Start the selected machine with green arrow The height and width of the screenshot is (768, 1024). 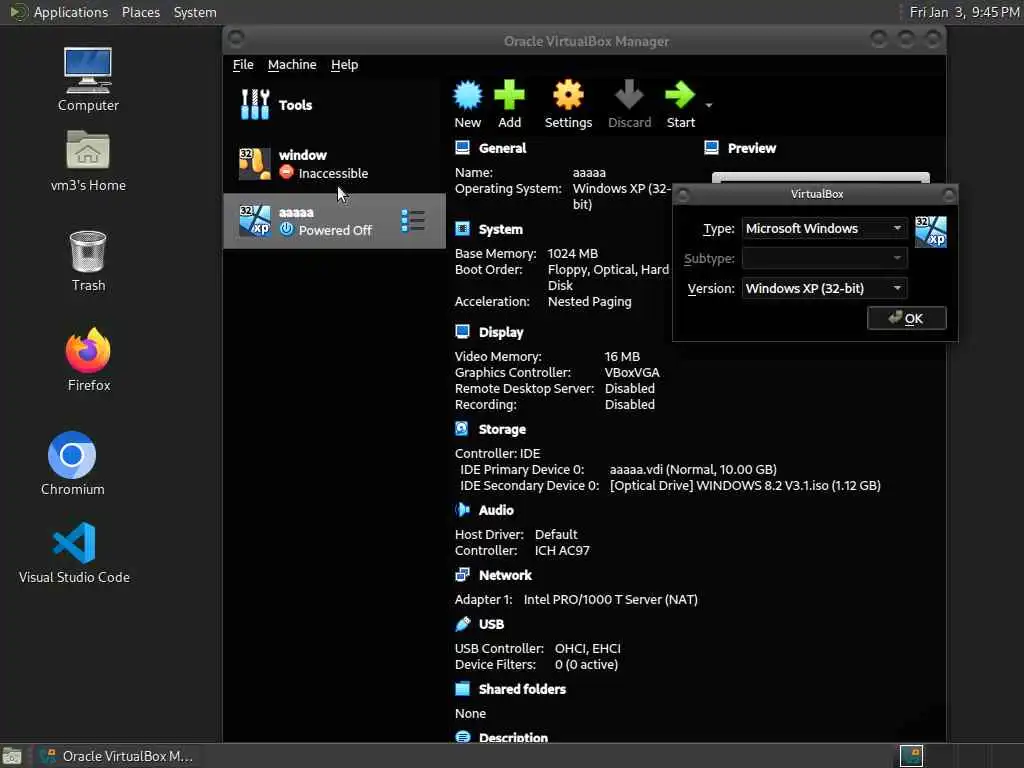[680, 104]
